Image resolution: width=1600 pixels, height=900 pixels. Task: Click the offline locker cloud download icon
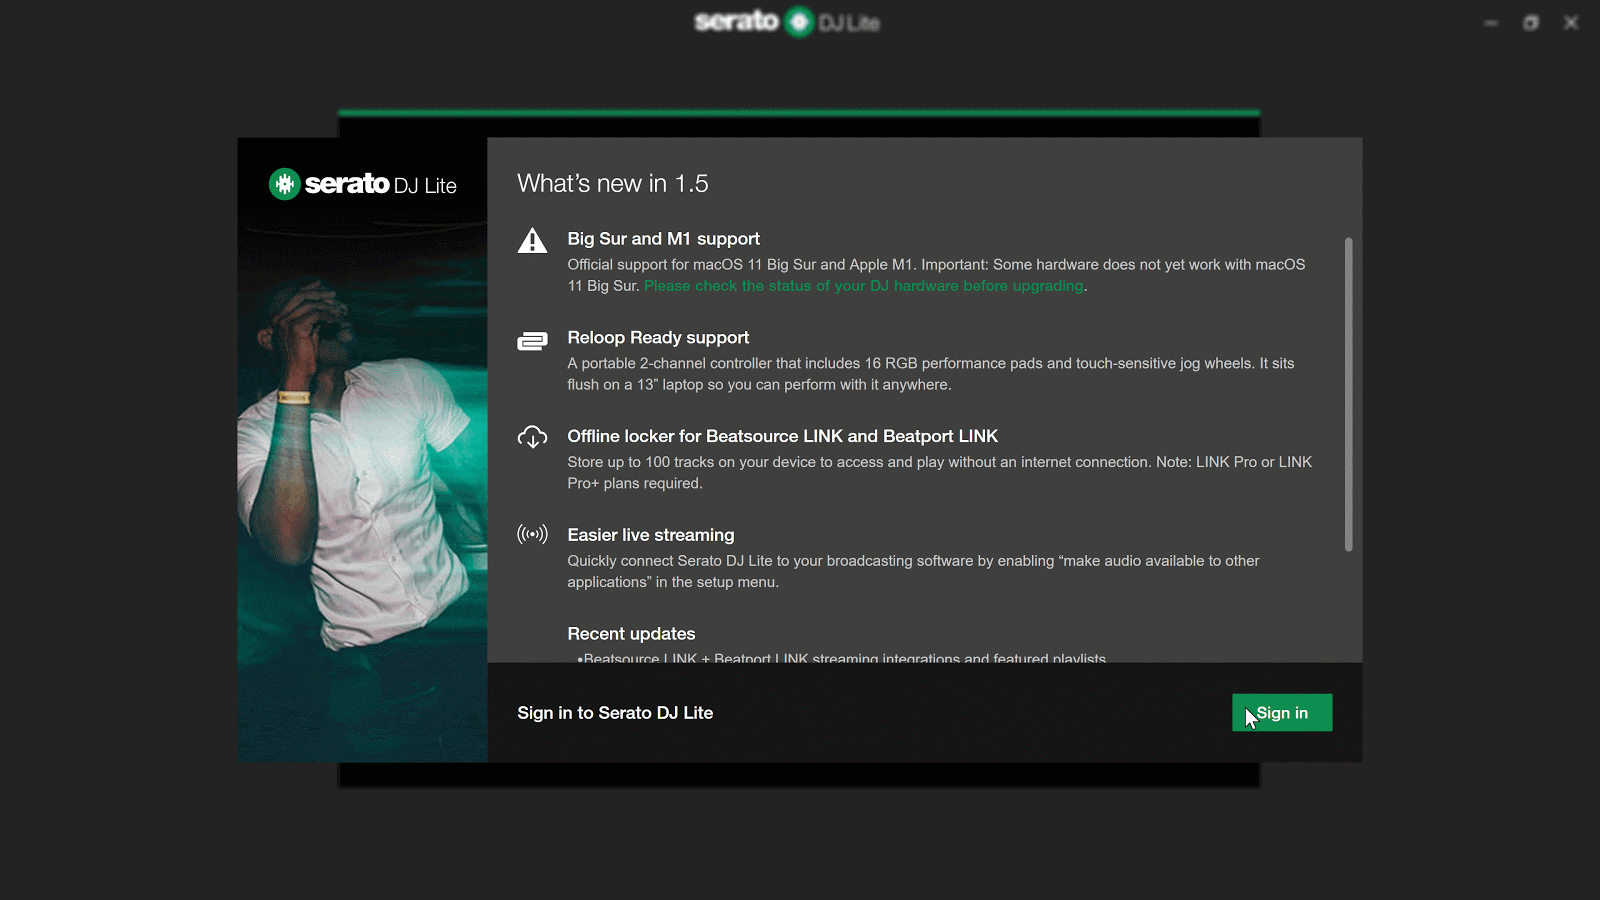[532, 437]
